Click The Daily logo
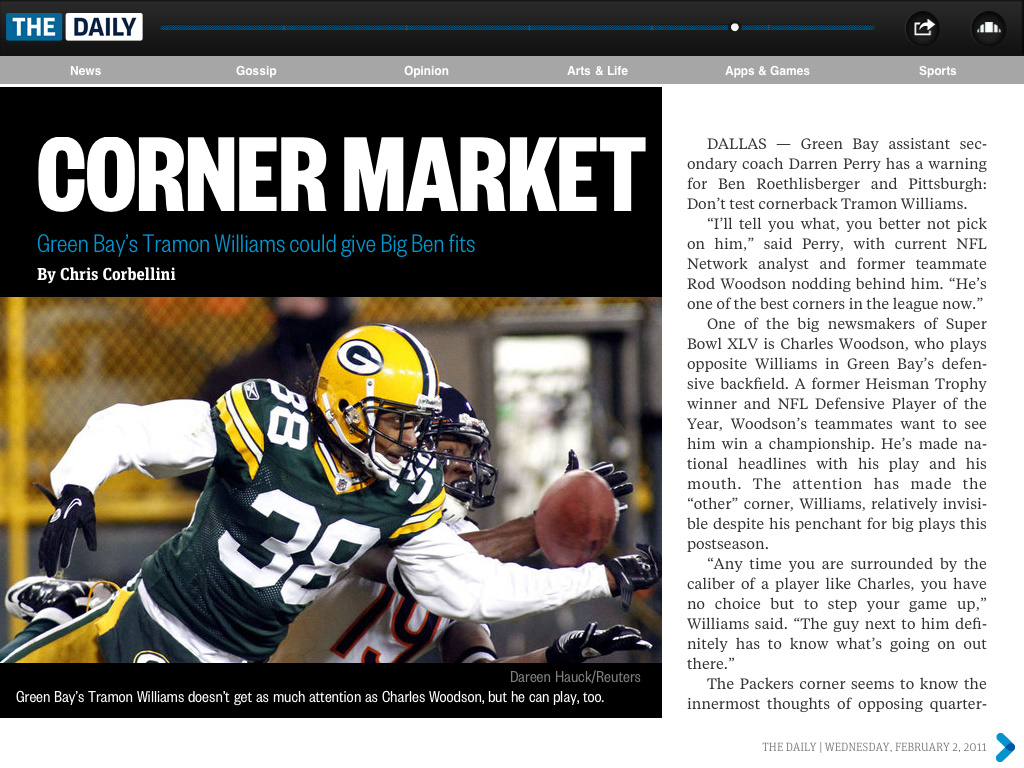The height and width of the screenshot is (768, 1024). (x=74, y=27)
